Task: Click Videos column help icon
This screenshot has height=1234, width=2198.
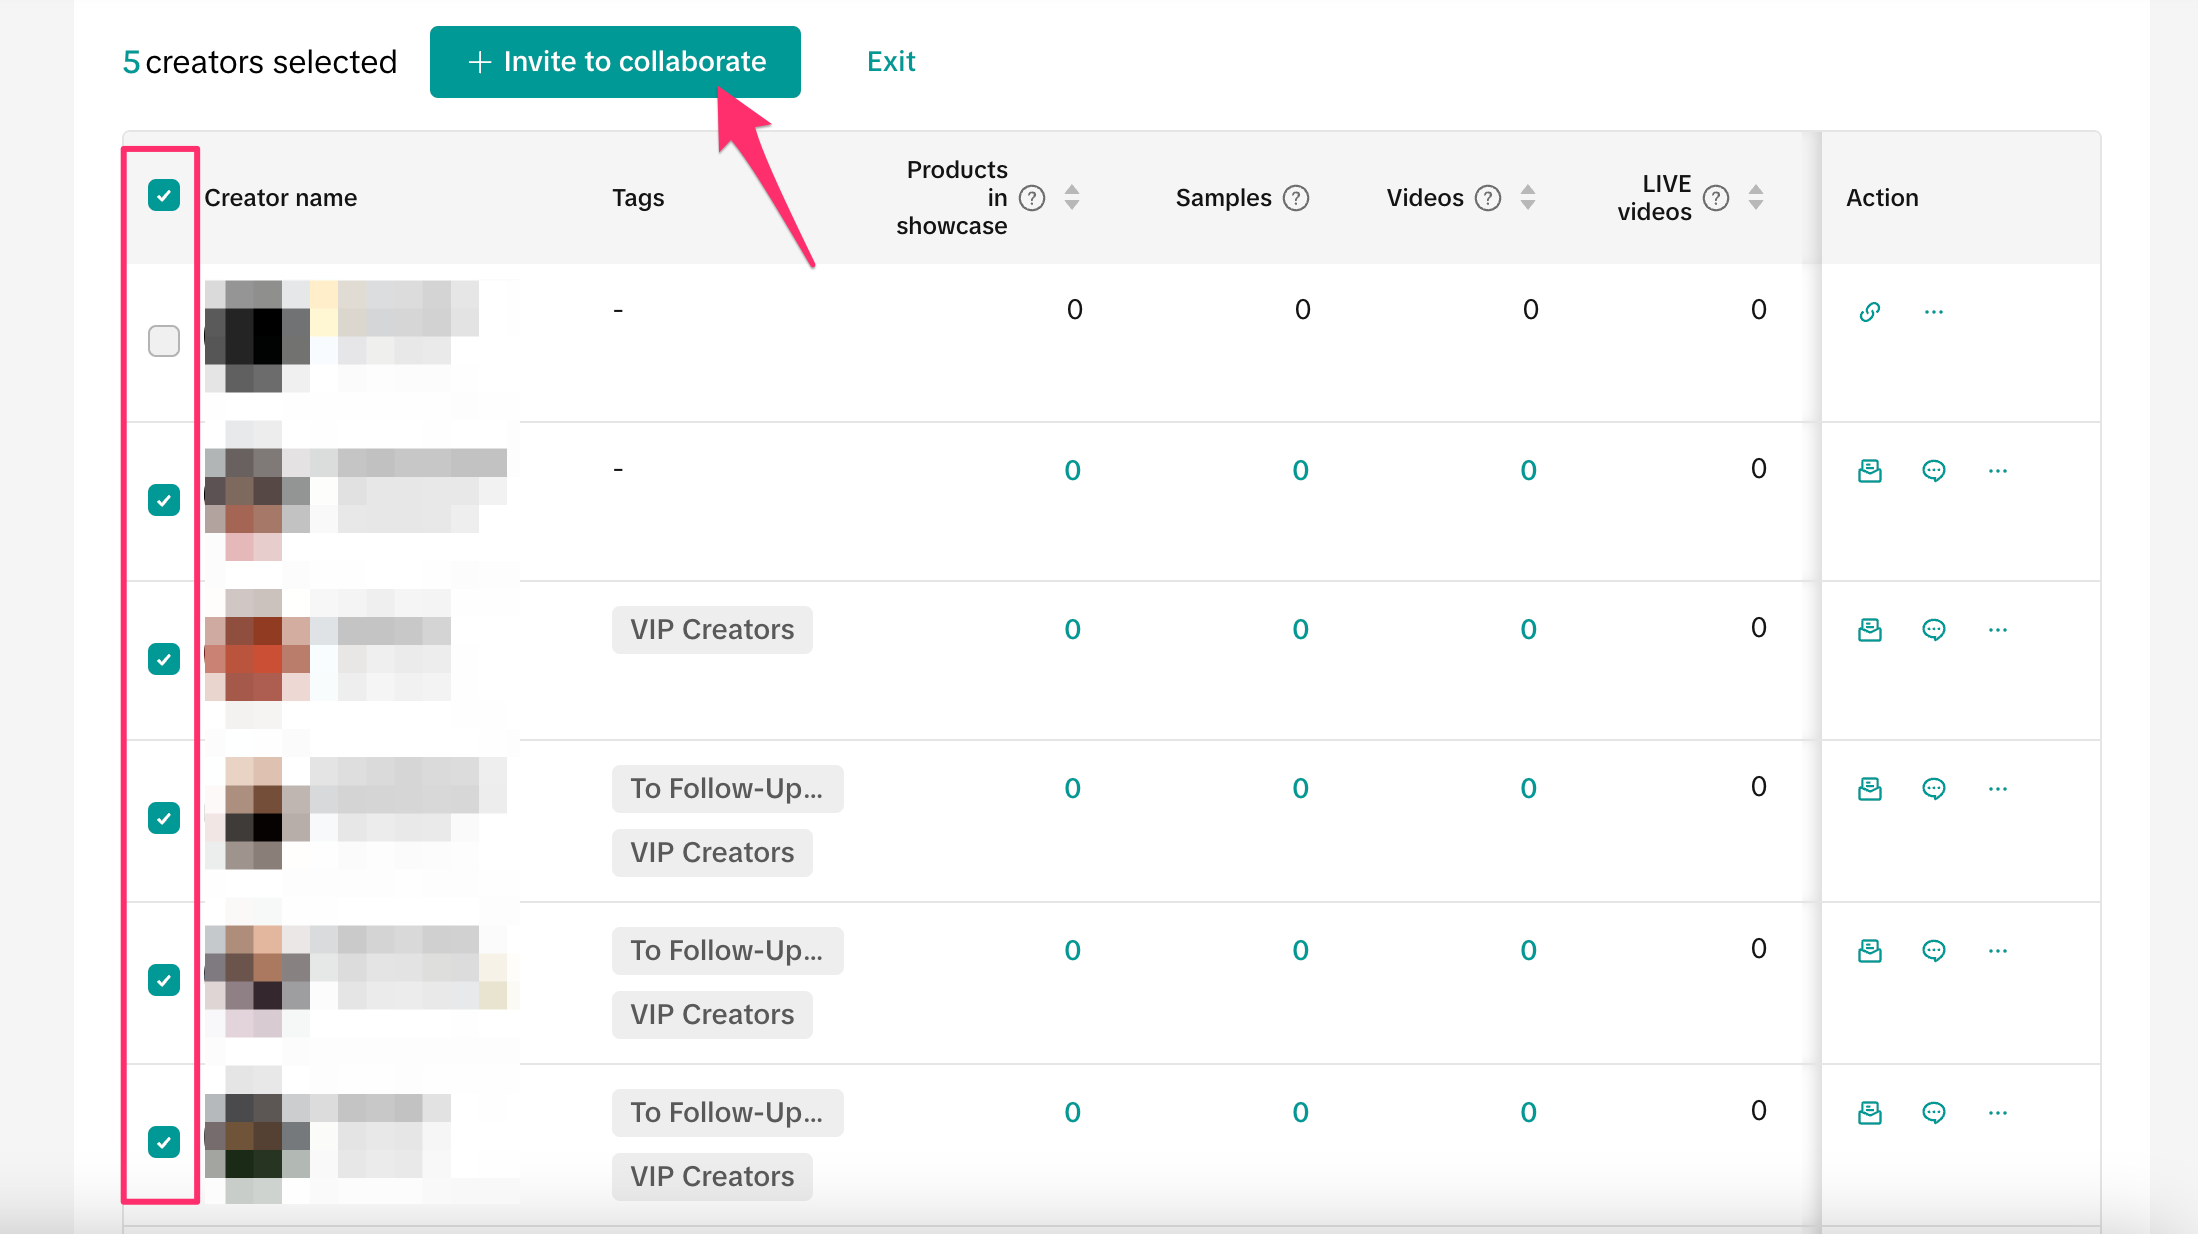Action: [x=1488, y=198]
